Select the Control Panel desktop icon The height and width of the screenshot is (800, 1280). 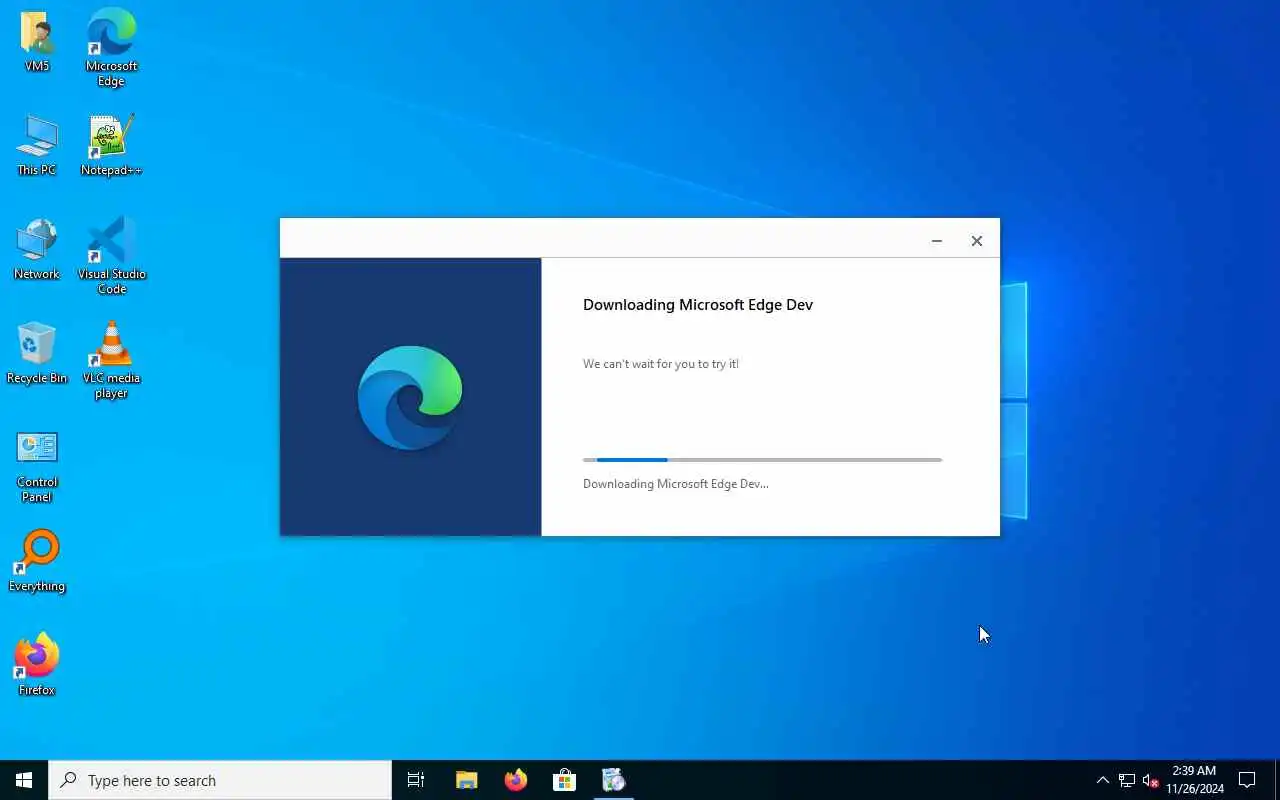(x=37, y=466)
